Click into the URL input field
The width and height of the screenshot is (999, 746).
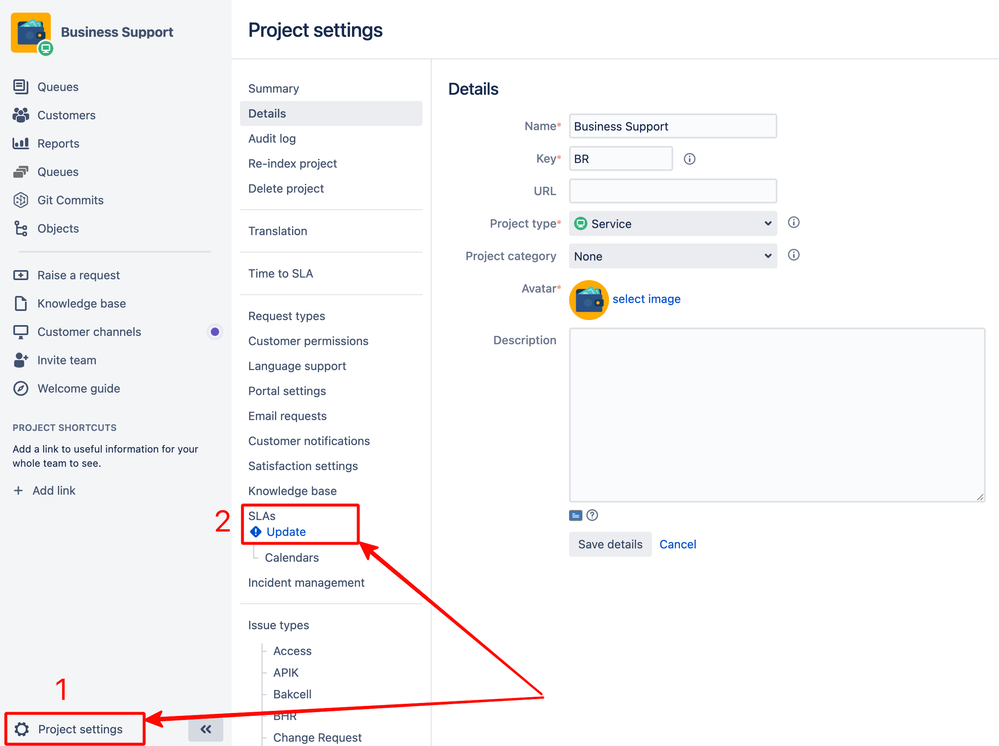(x=673, y=191)
